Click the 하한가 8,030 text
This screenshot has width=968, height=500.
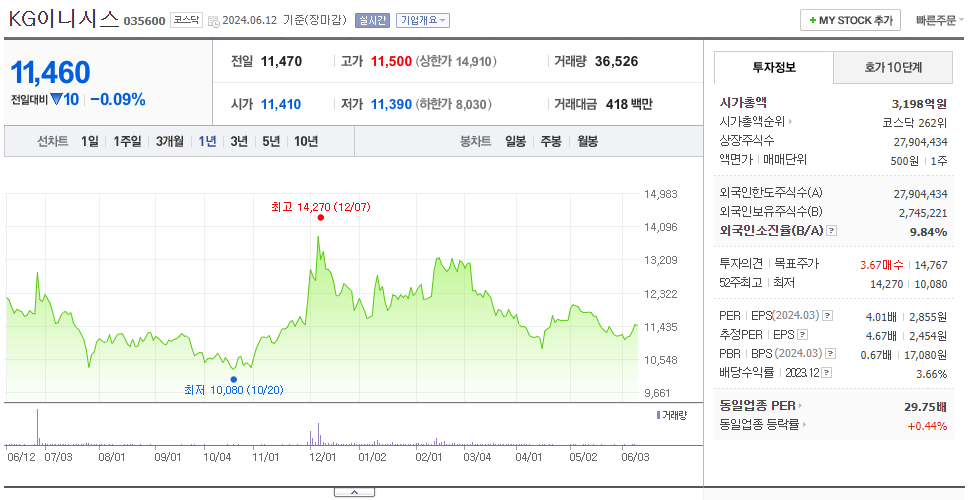click(453, 104)
